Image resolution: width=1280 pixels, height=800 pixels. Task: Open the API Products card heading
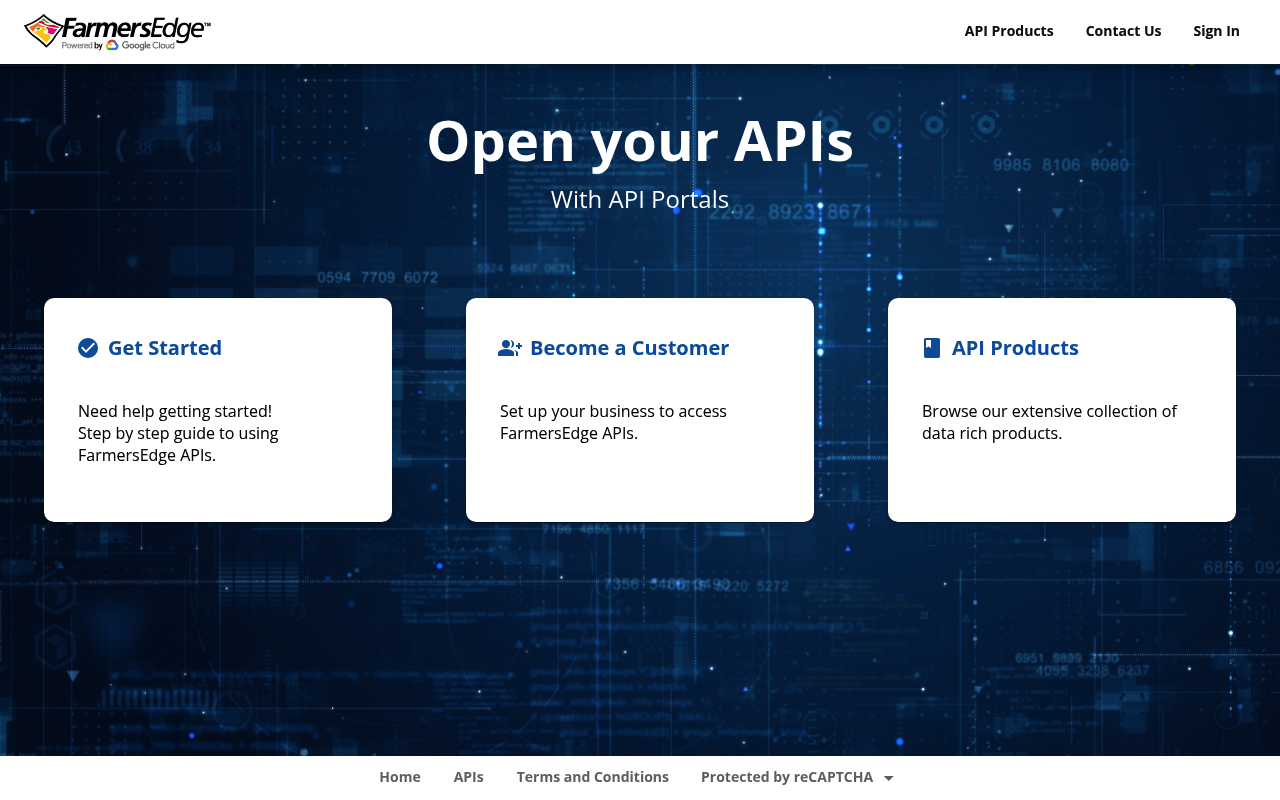(x=1015, y=348)
